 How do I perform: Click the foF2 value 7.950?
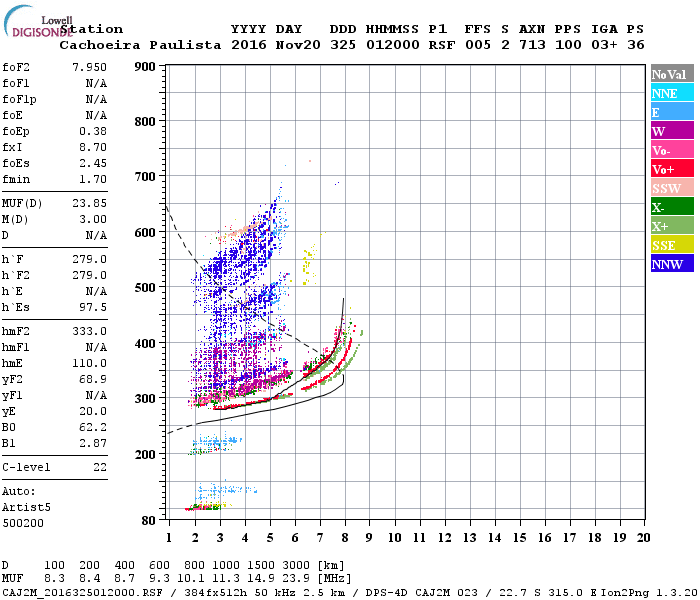[89, 67]
